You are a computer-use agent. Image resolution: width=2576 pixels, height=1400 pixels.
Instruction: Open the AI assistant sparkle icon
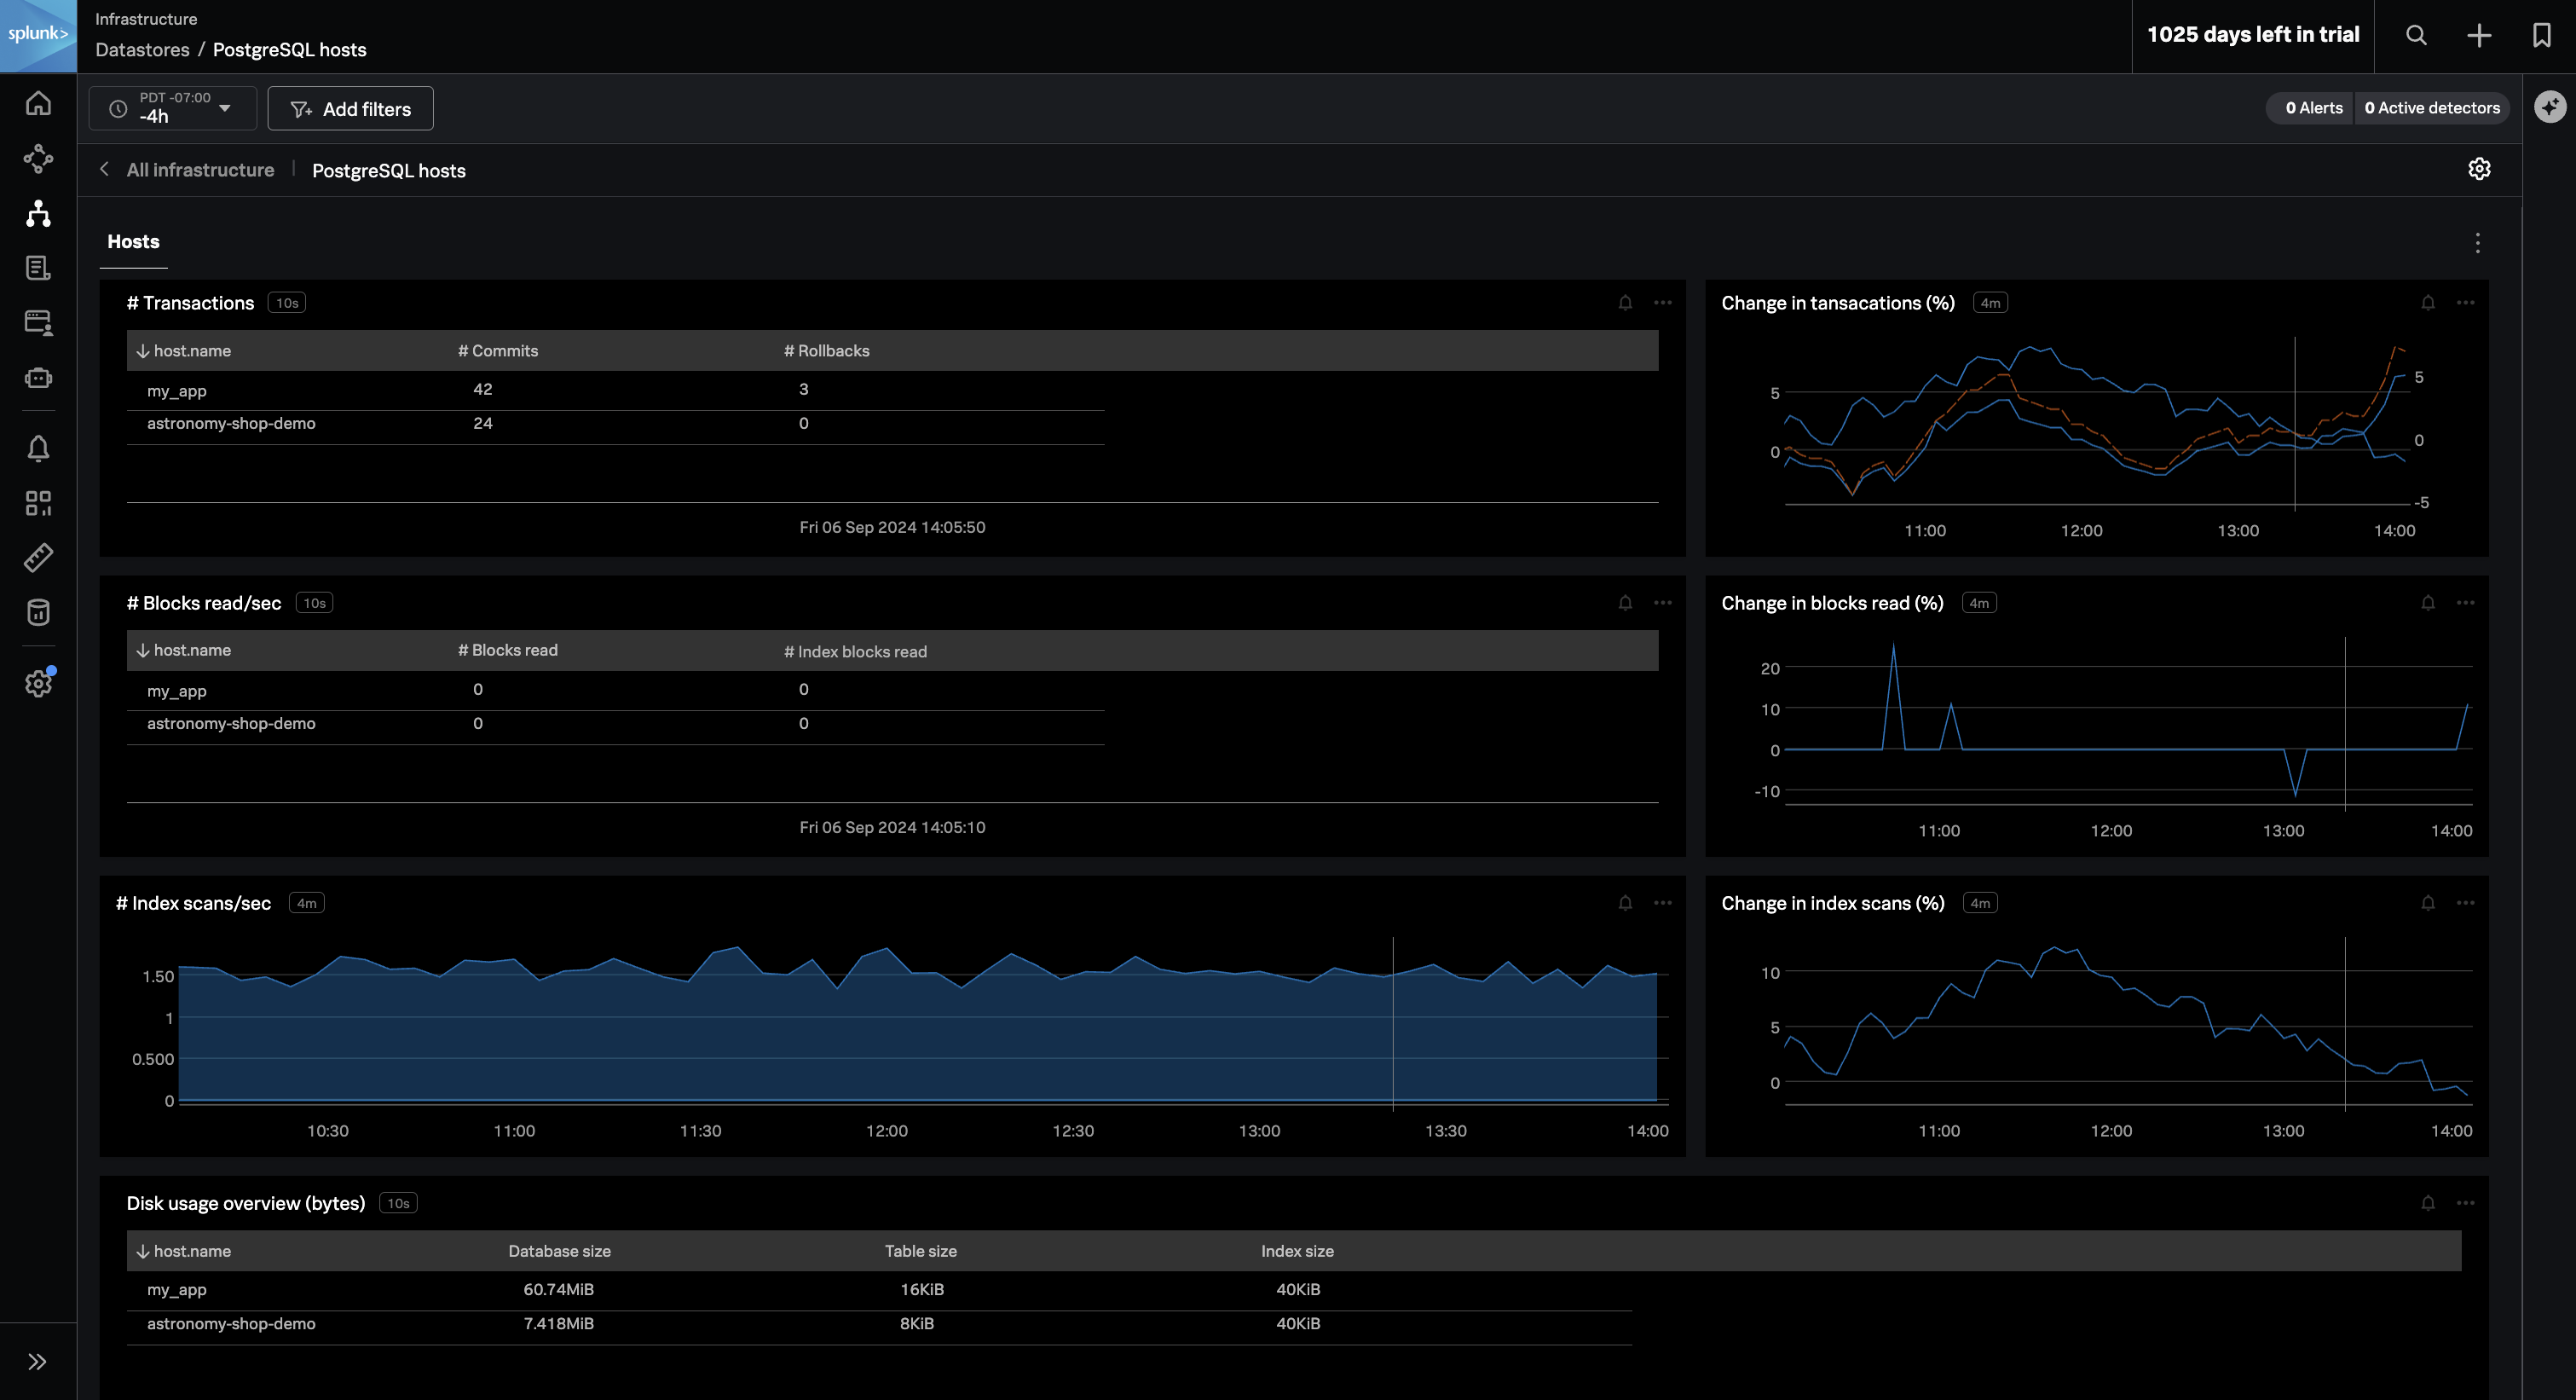[x=2550, y=107]
